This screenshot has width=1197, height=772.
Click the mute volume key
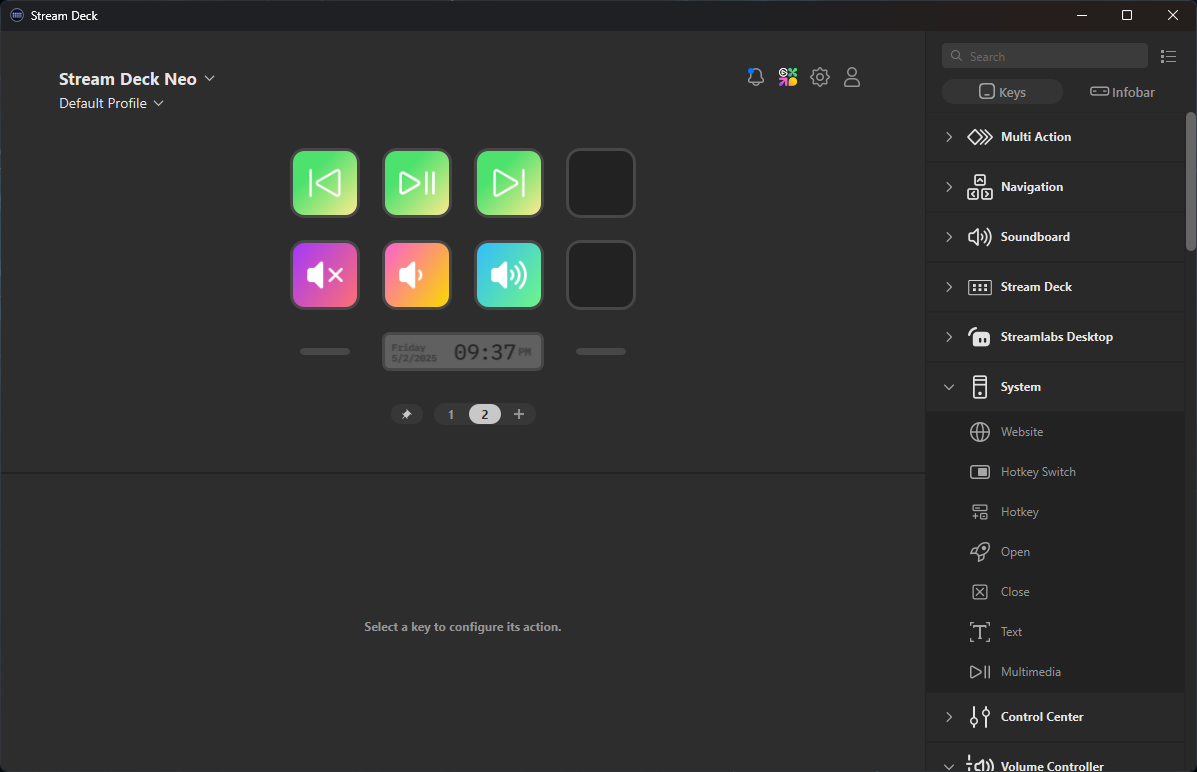(325, 275)
